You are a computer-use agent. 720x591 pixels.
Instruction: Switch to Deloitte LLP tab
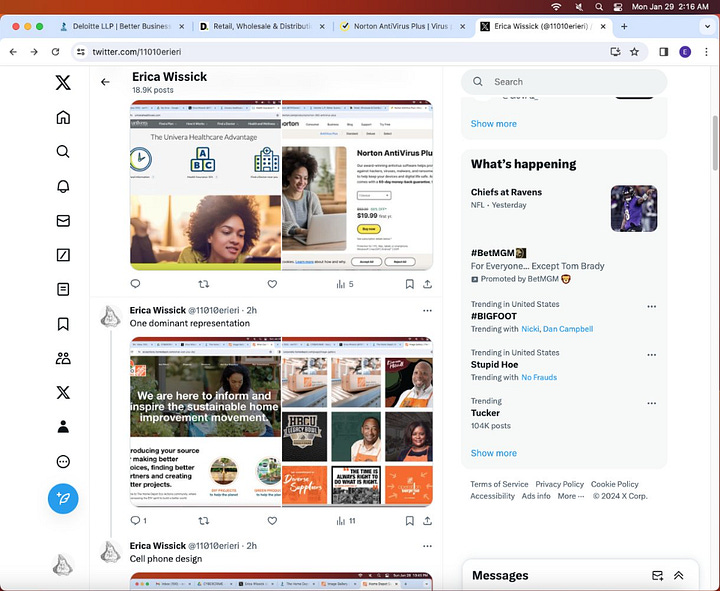click(x=122, y=27)
